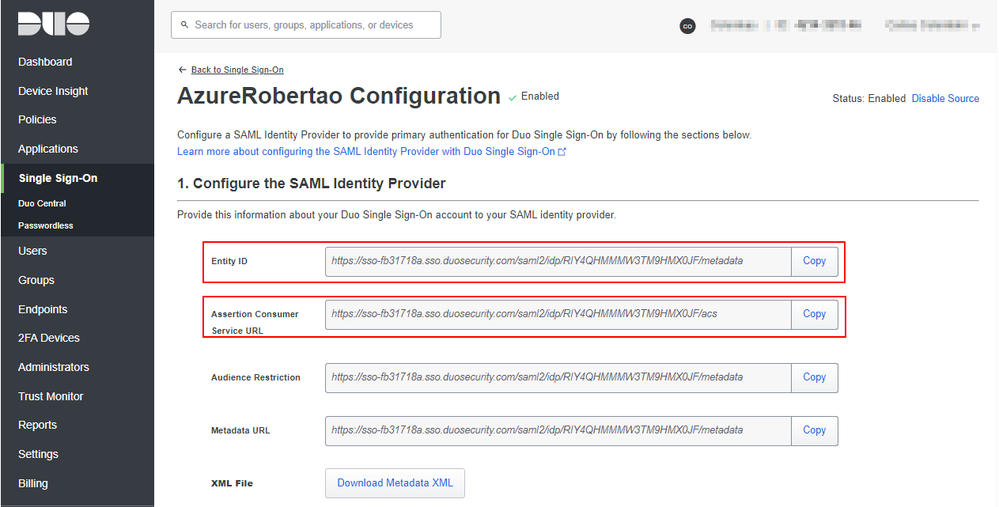999x507 pixels.
Task: Click Disable Source link
Action: (945, 99)
